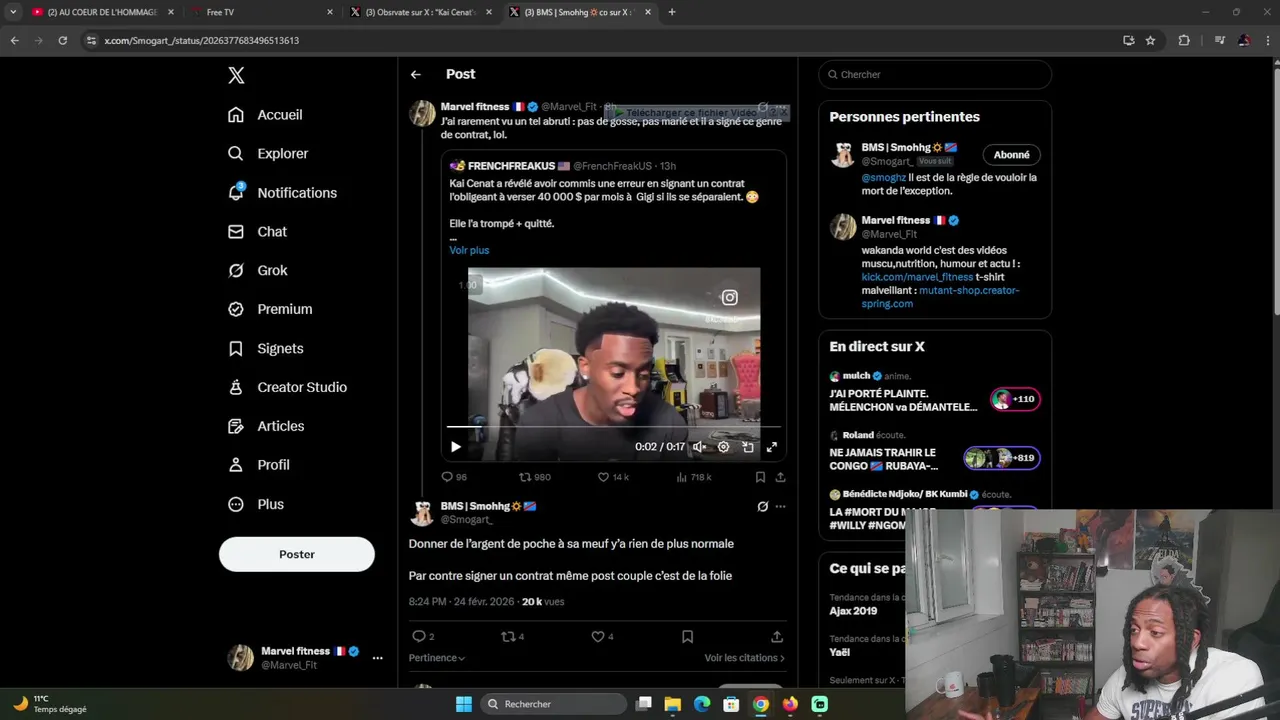The image size is (1280, 720).
Task: Open a new browser tab
Action: (x=672, y=12)
